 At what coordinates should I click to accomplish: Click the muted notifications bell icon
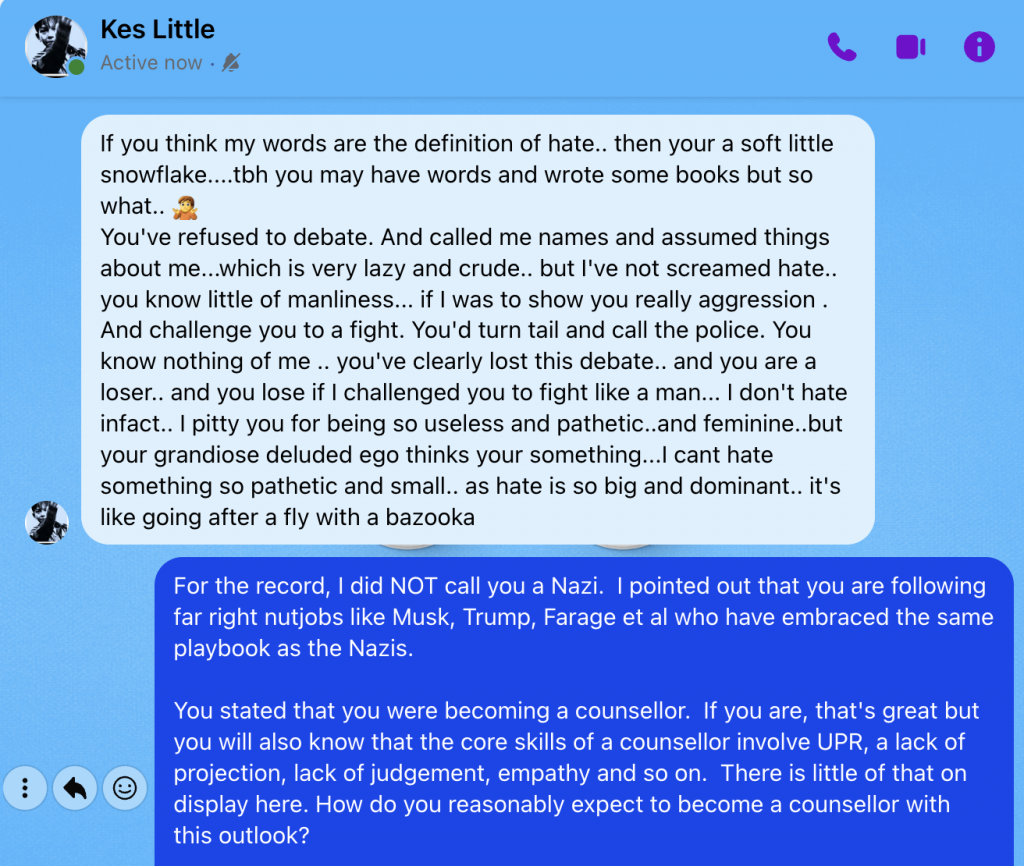[231, 63]
